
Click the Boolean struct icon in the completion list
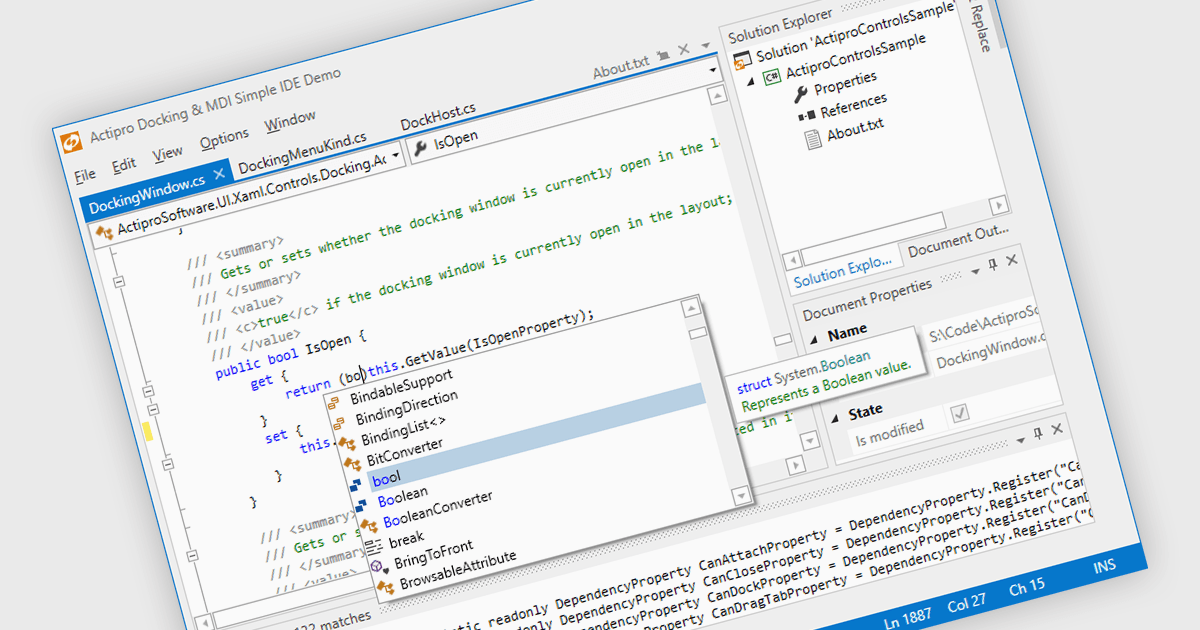coord(362,505)
